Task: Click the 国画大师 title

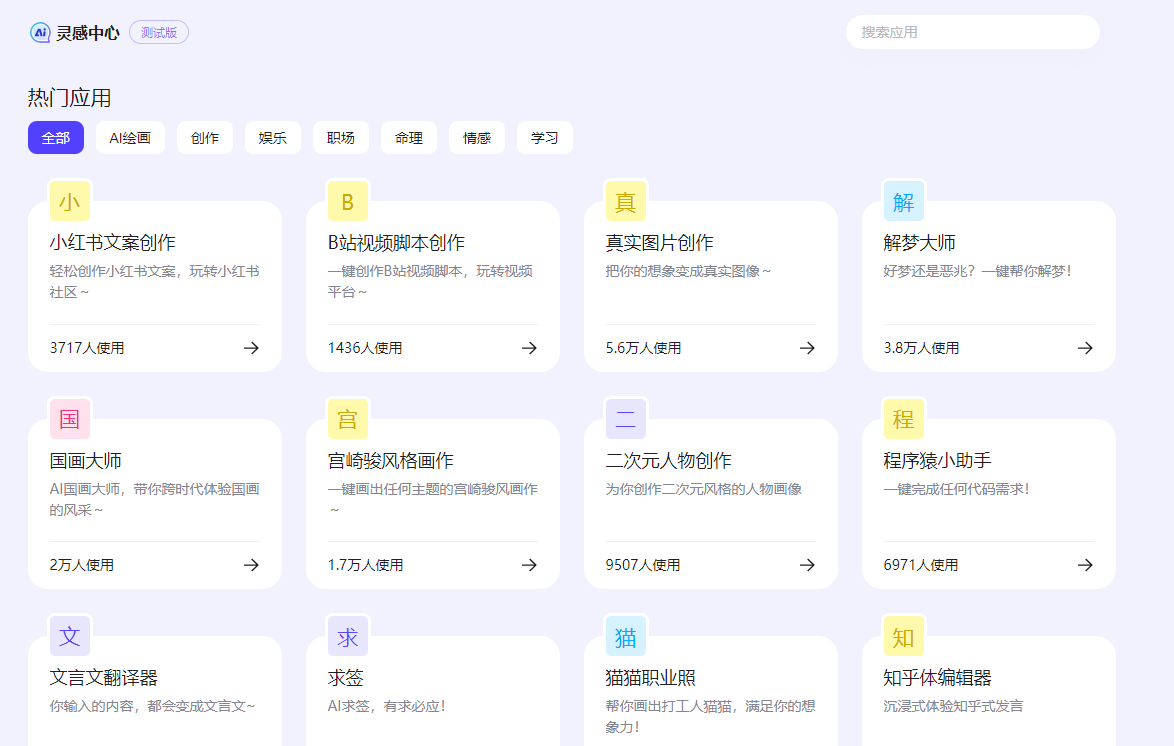Action: click(x=85, y=461)
